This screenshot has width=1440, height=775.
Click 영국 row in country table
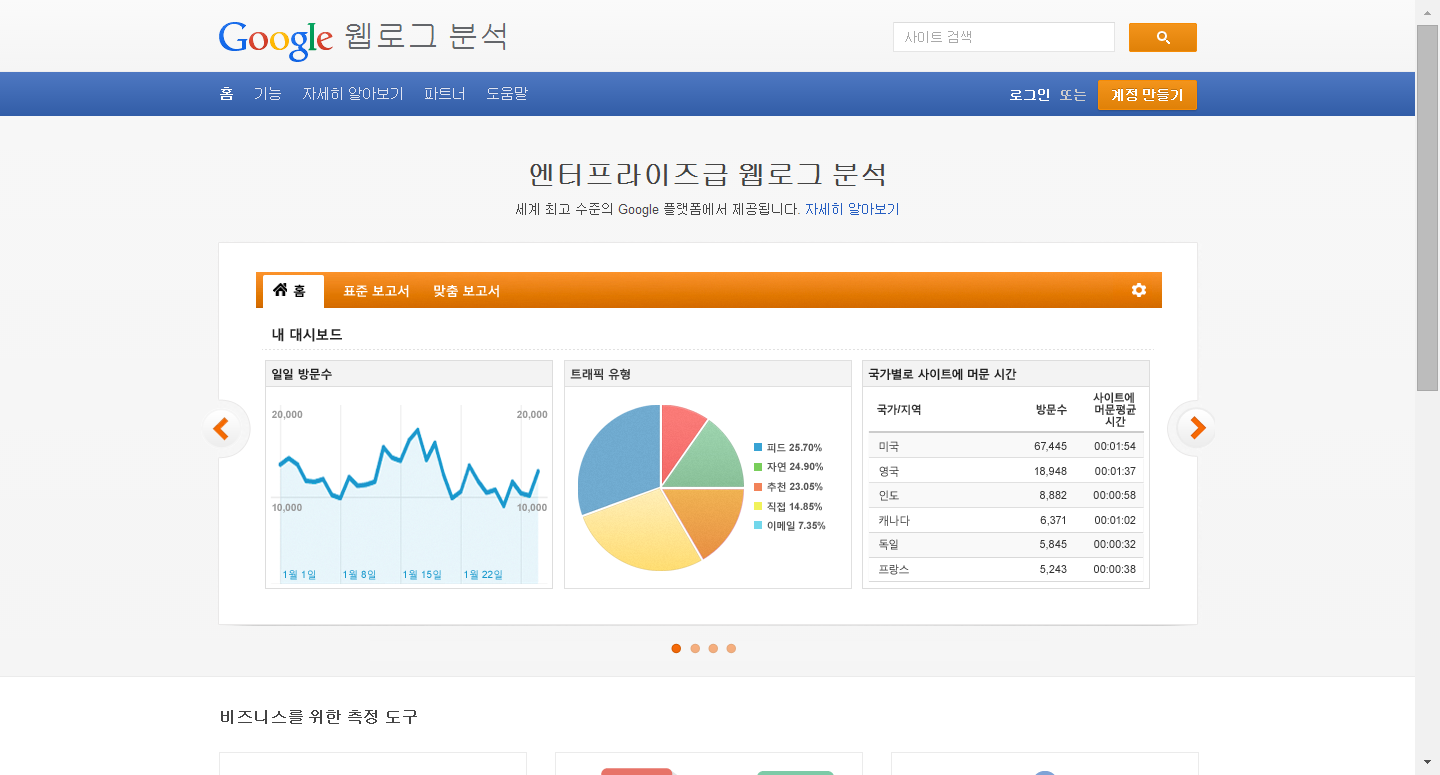pos(1006,471)
